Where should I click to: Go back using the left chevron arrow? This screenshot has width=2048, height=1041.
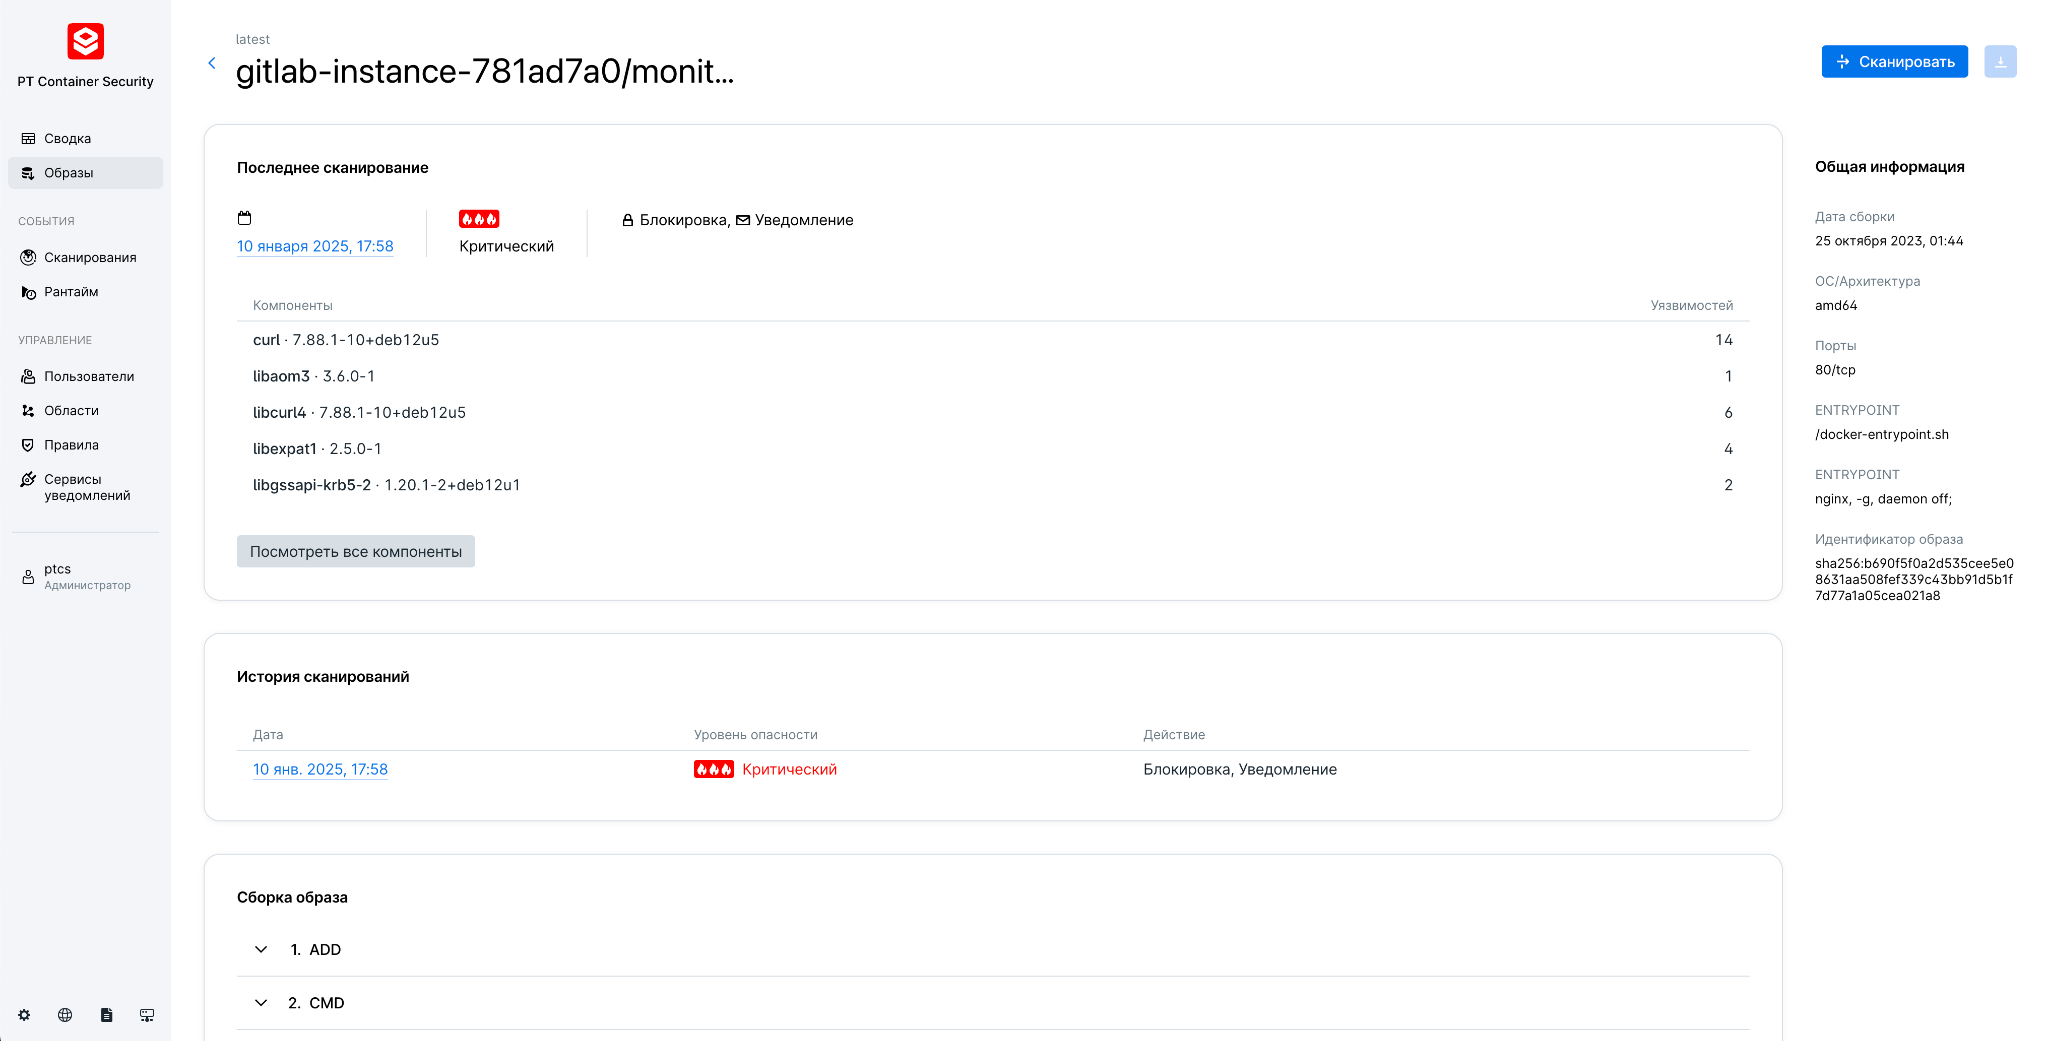point(212,63)
